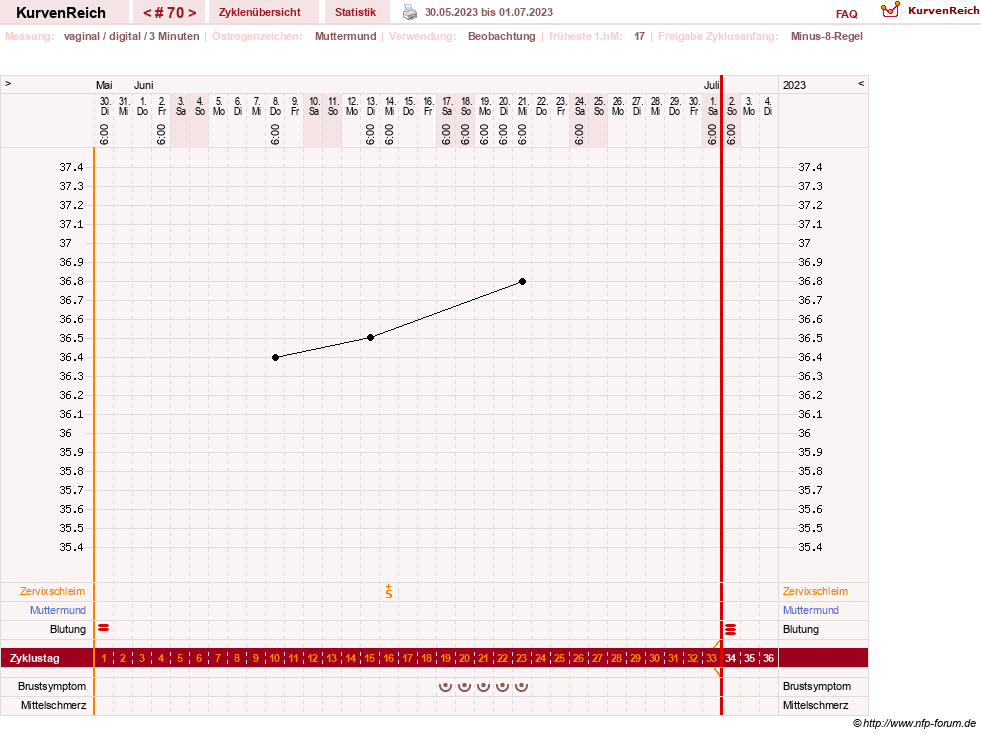This screenshot has height=735, width=981.
Task: Select cycle day 15 in the Zyklustag row
Action: [x=370, y=658]
